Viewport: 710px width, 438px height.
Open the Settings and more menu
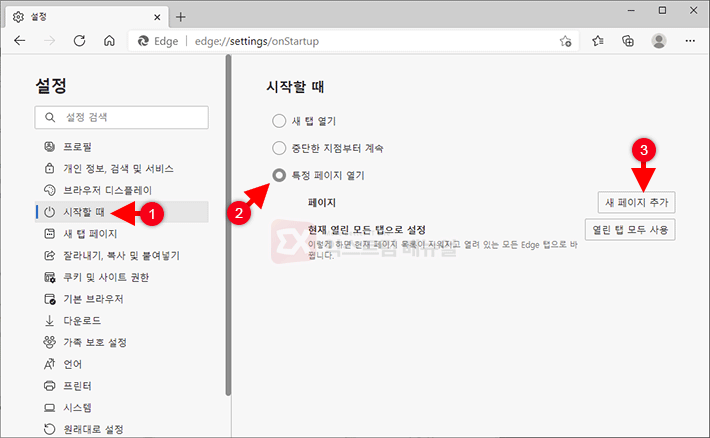[690, 41]
